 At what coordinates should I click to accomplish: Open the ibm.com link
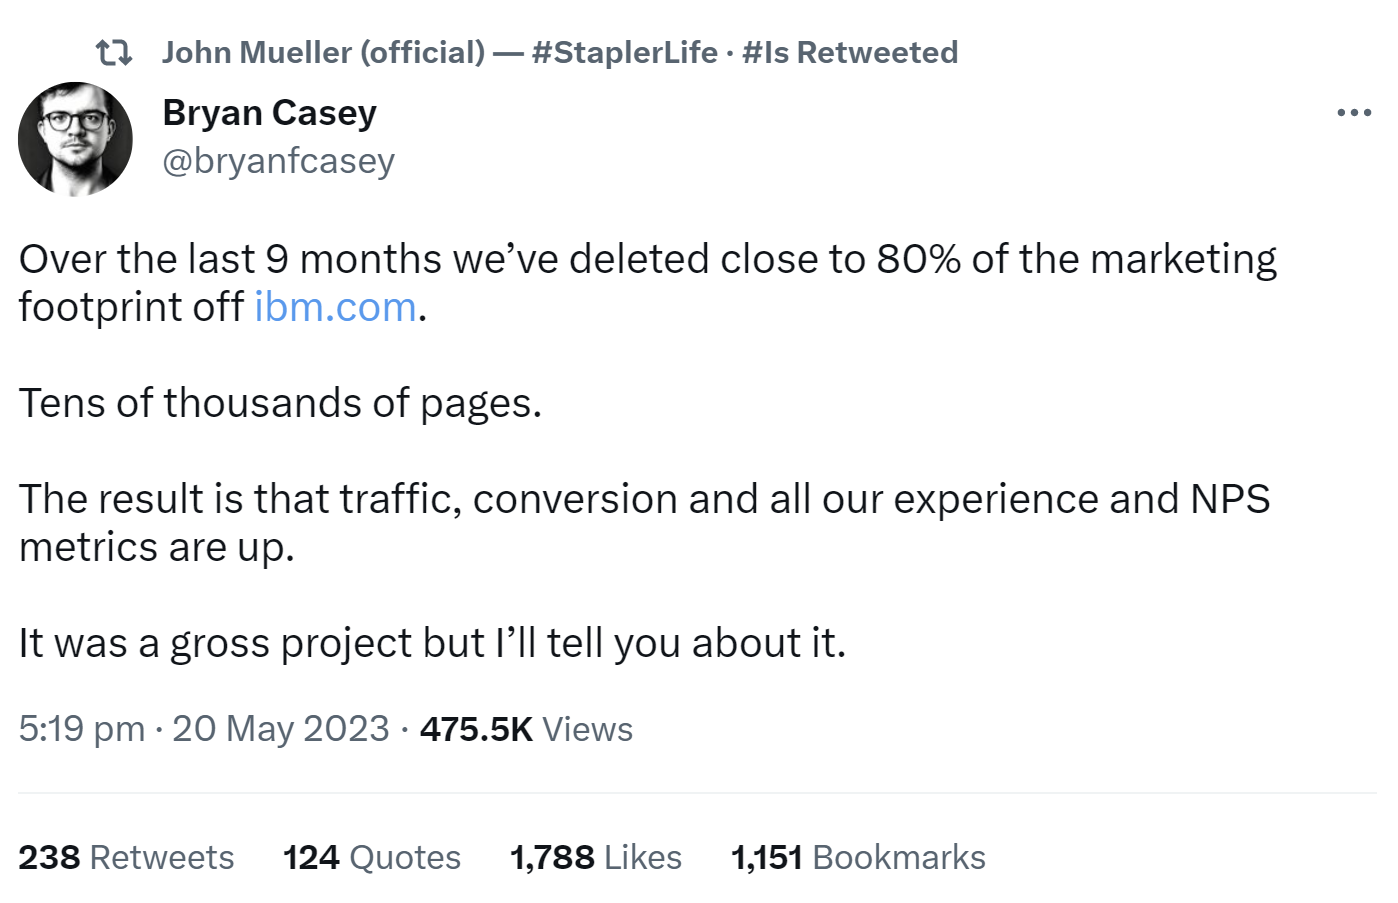tap(335, 306)
